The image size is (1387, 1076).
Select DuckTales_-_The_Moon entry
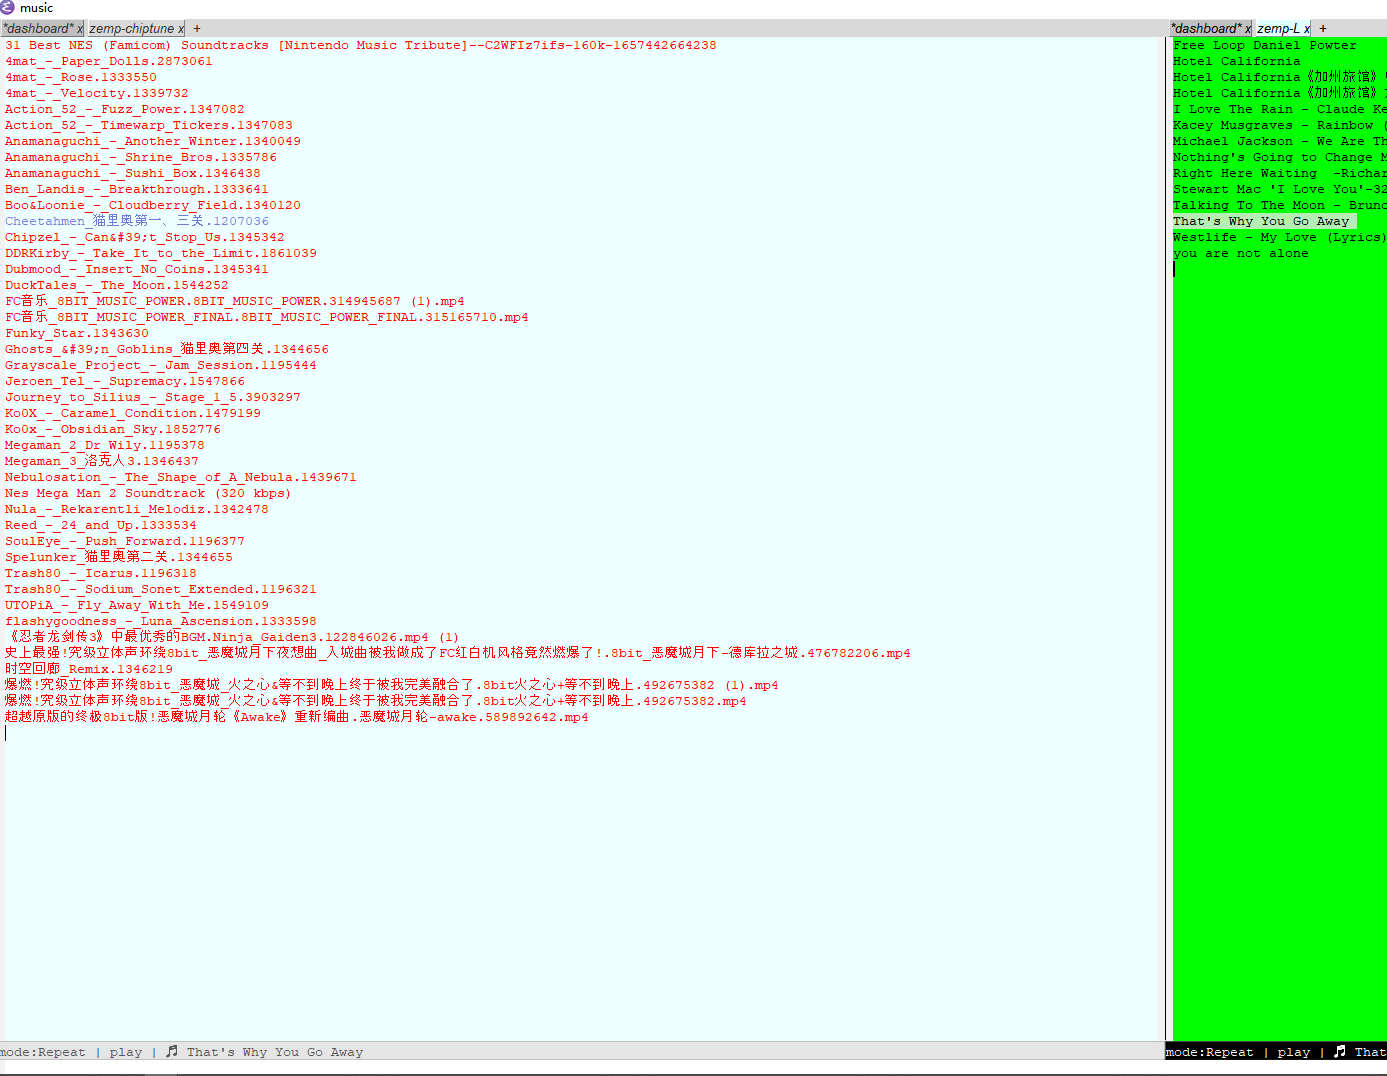coord(117,285)
